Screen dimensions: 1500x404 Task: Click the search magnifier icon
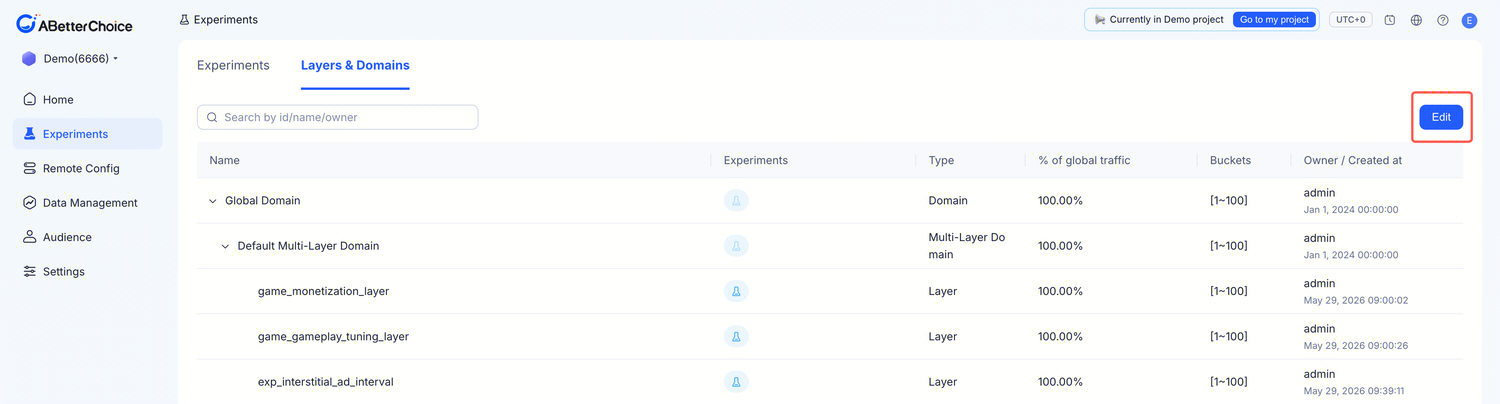212,117
